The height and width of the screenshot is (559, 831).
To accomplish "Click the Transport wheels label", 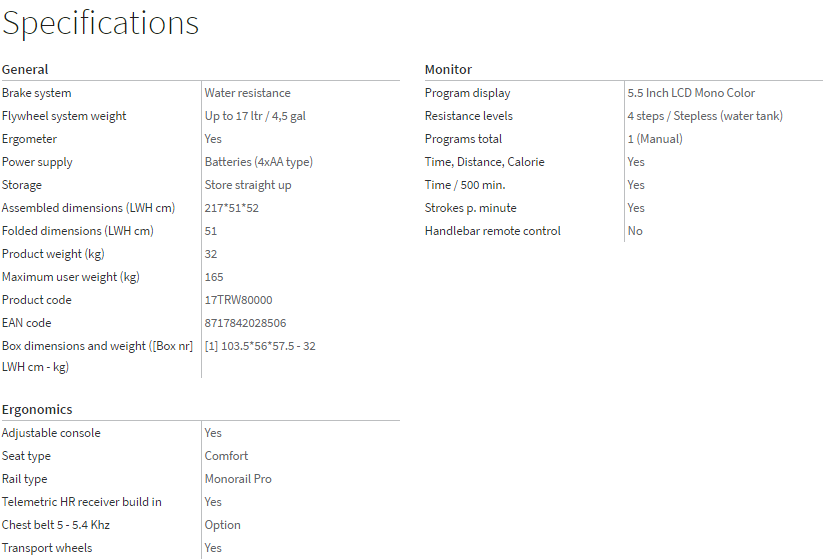I will click(x=47, y=548).
